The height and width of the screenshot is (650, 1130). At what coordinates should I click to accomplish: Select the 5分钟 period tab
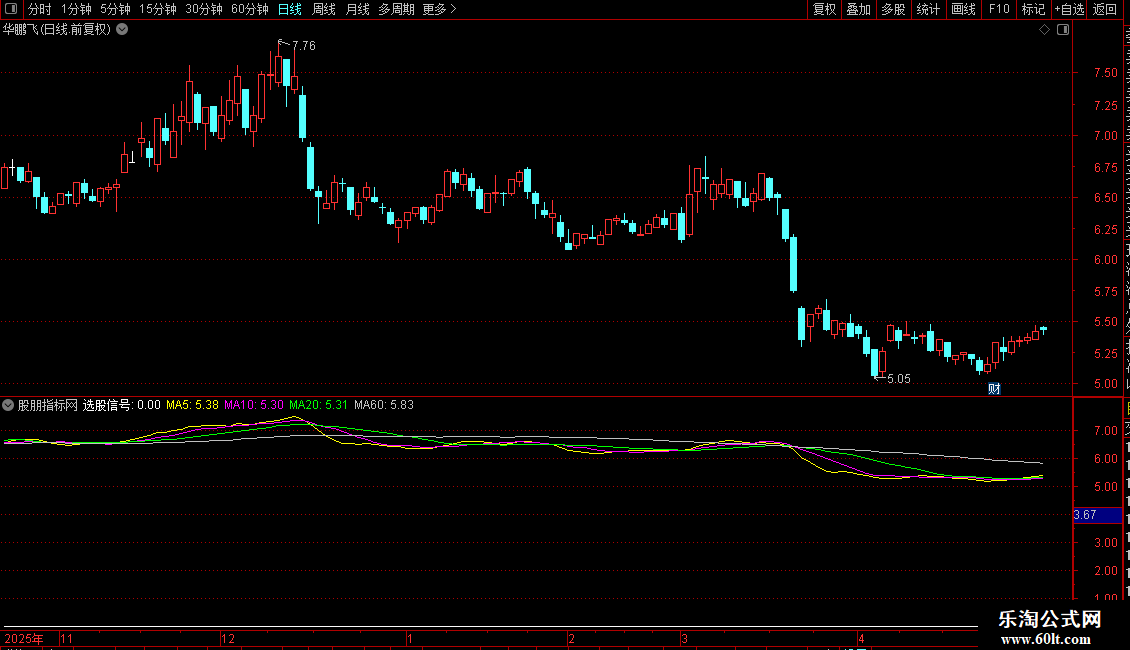pyautogui.click(x=115, y=9)
